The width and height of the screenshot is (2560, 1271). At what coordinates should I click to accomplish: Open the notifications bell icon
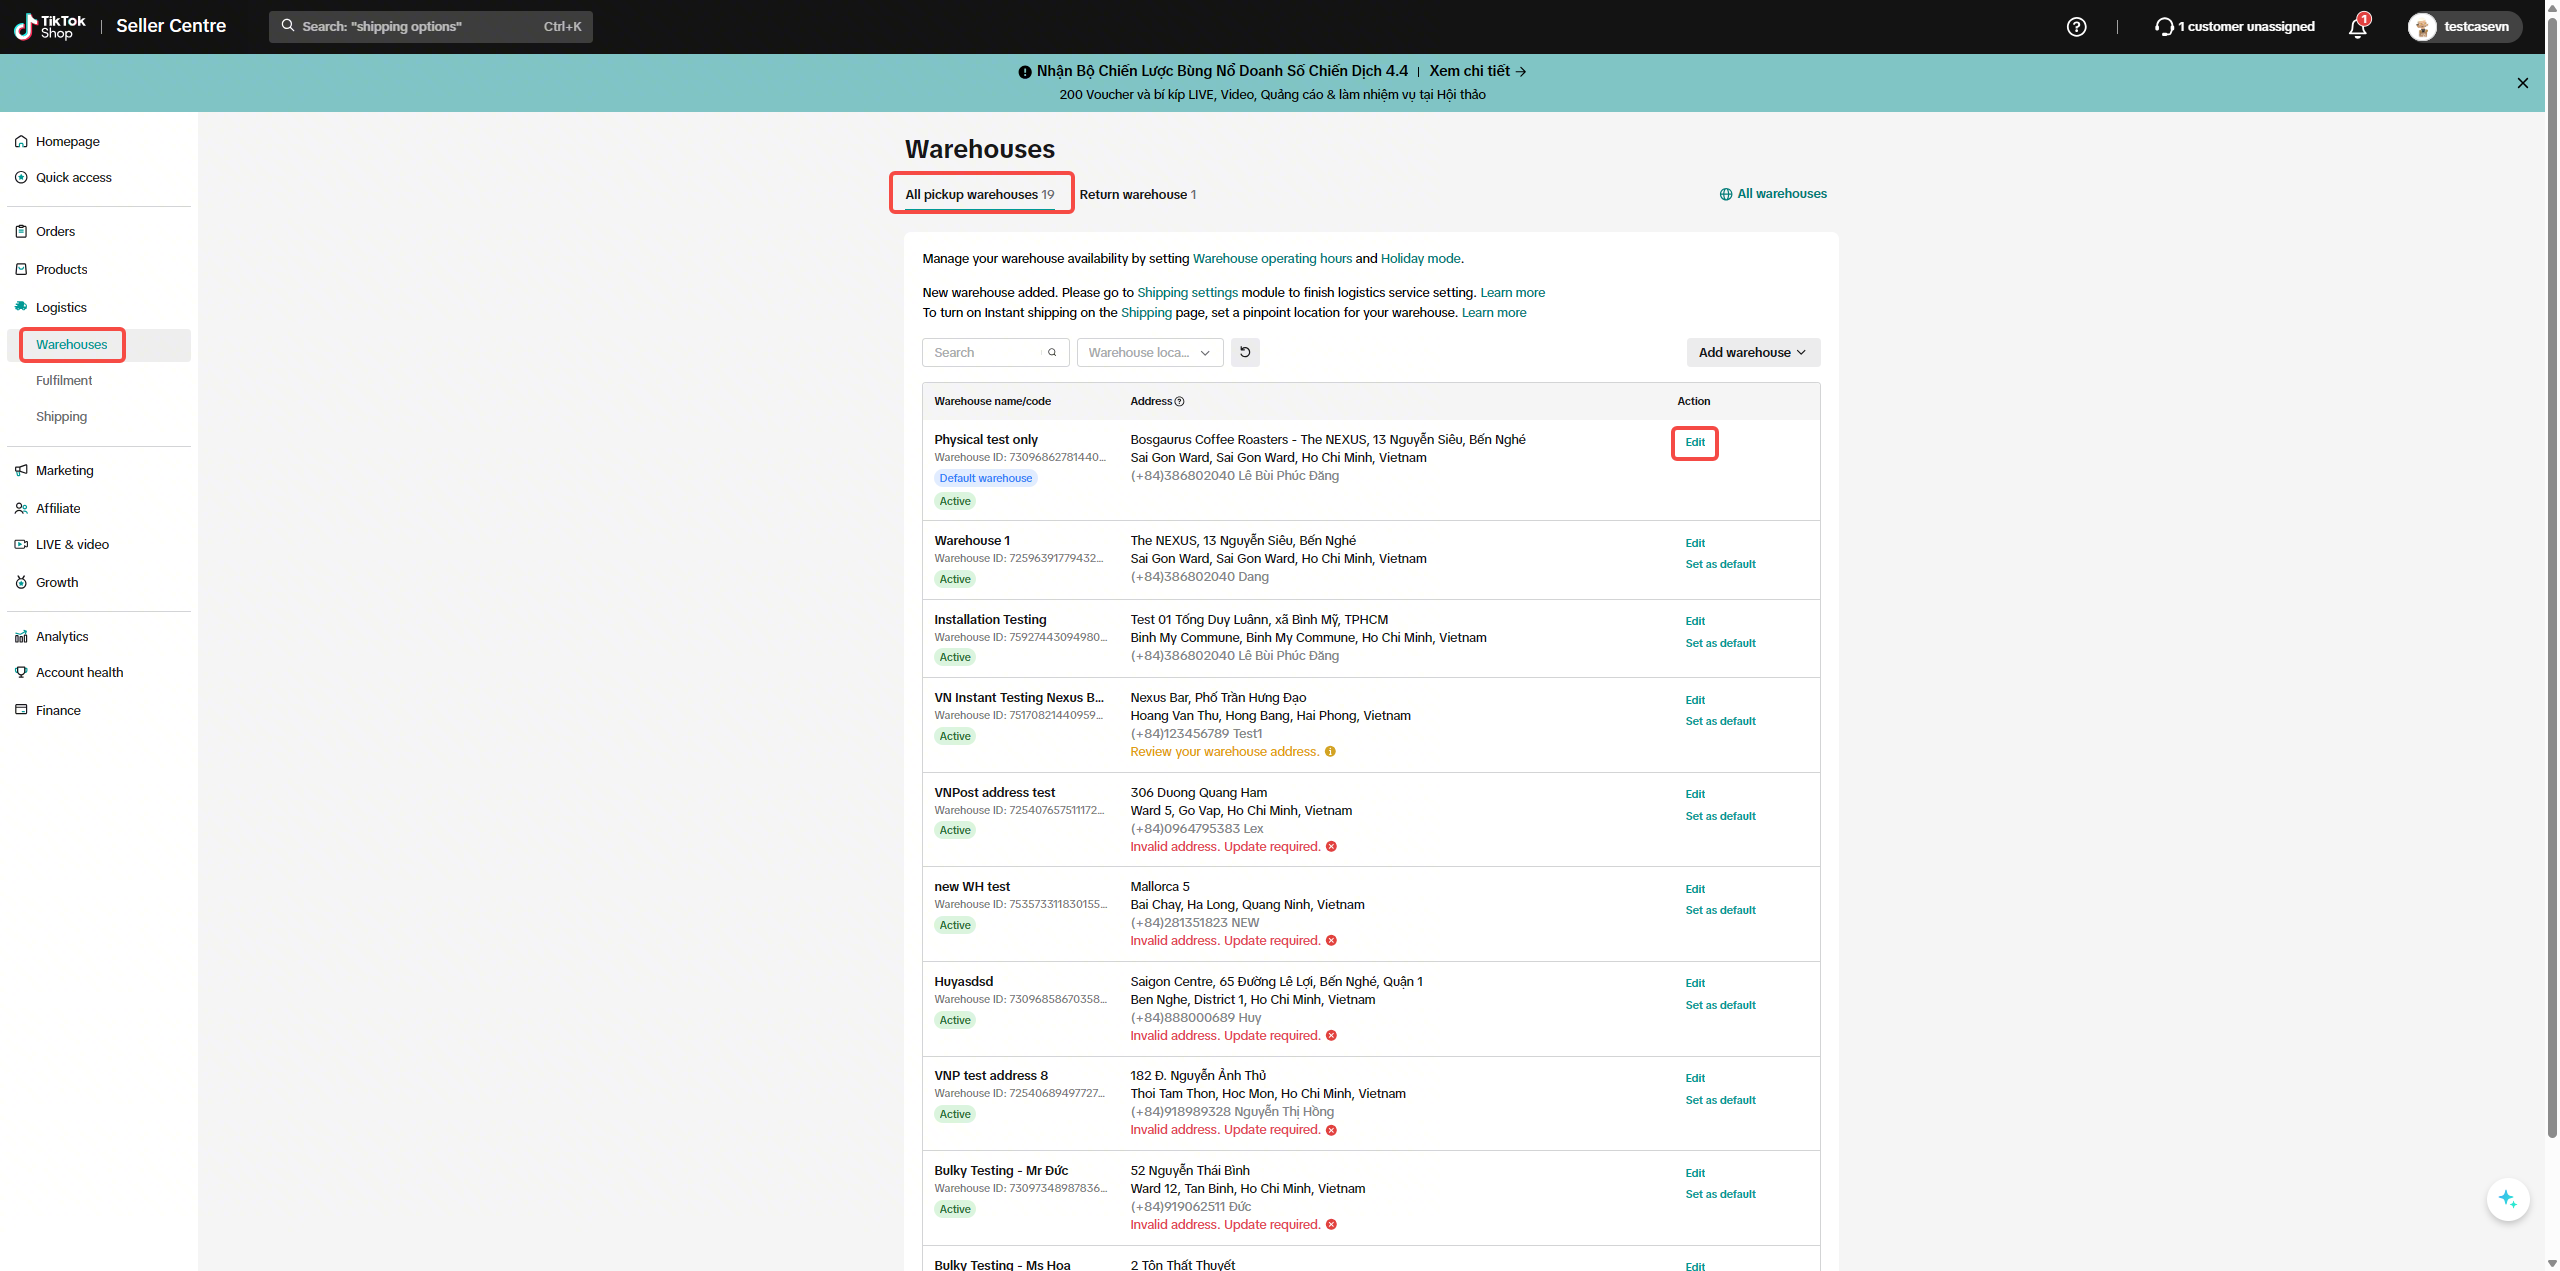click(2357, 27)
